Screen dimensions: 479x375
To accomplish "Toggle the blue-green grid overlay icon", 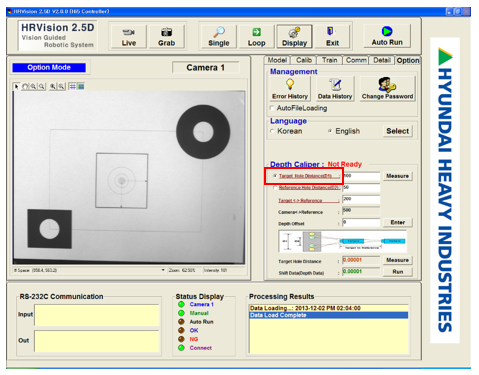I will tap(81, 87).
